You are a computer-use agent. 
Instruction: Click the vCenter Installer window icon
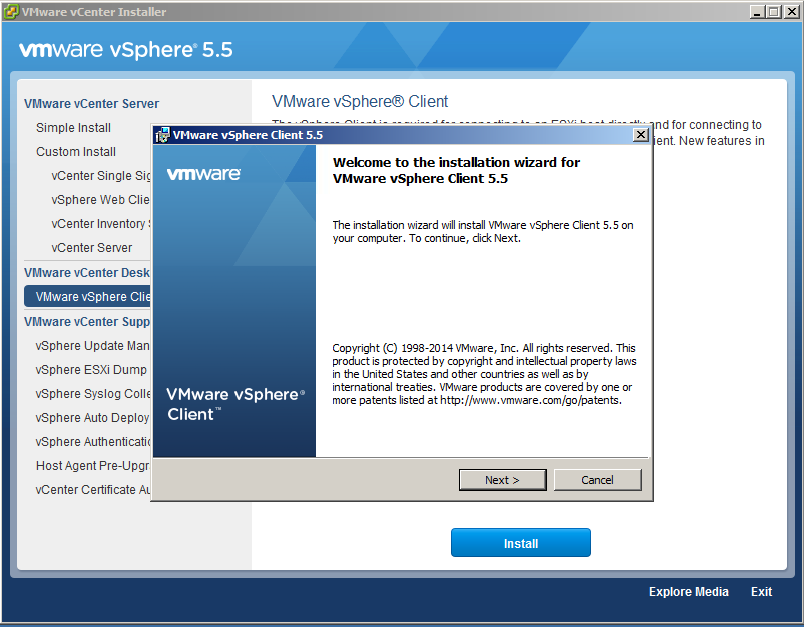tap(11, 12)
